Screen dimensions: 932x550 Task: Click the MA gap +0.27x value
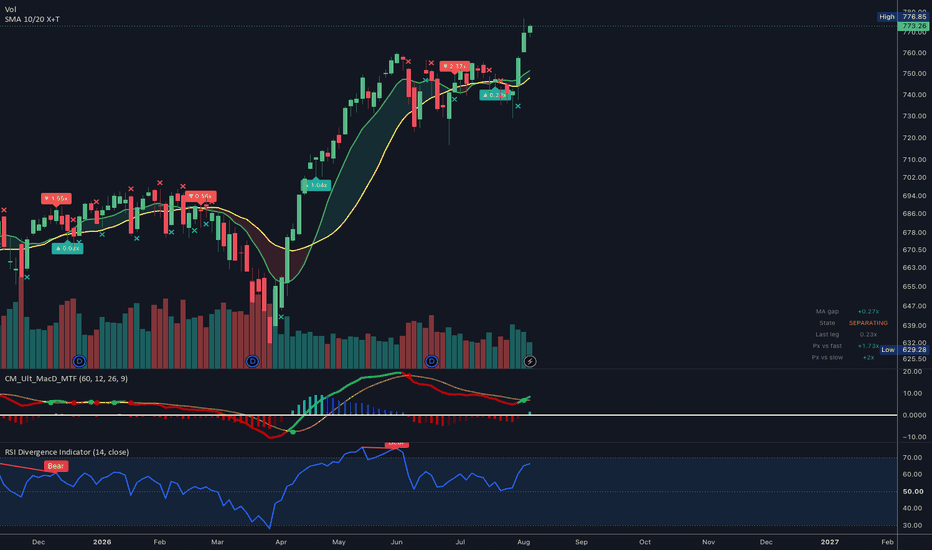tap(868, 312)
